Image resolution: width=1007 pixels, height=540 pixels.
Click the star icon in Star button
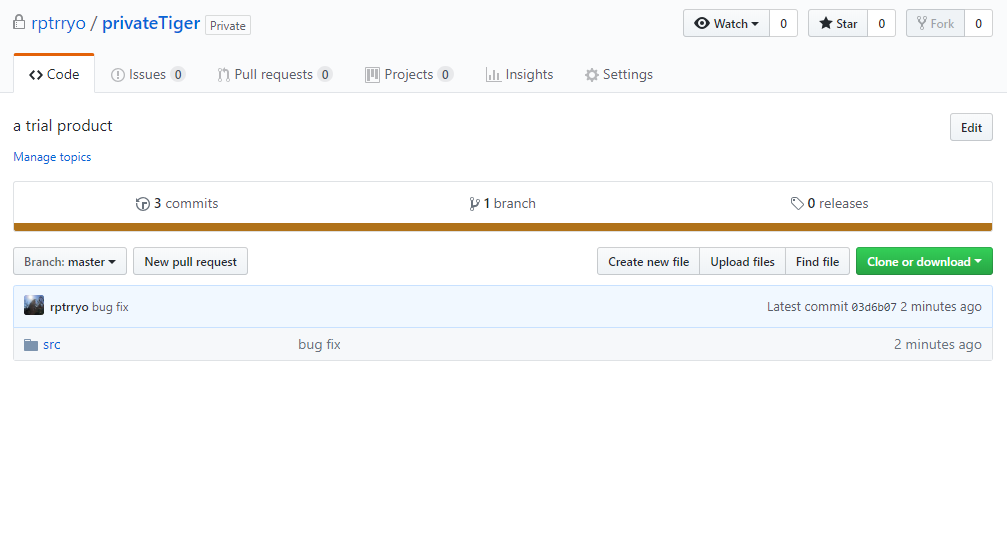[x=826, y=24]
